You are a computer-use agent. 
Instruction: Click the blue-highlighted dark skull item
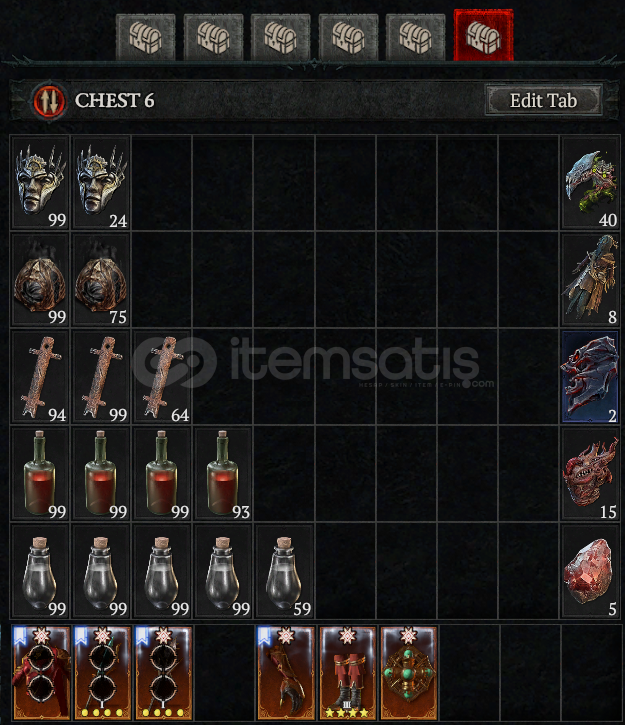coord(590,377)
